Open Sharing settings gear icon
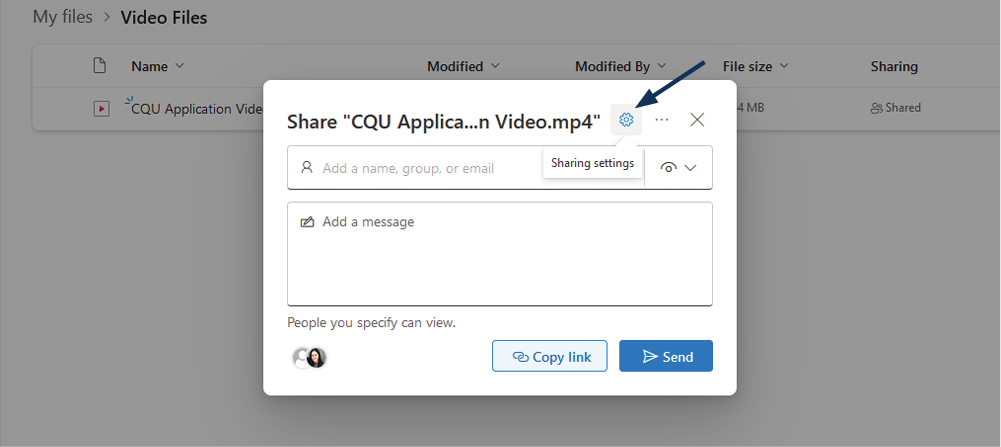 click(x=626, y=120)
